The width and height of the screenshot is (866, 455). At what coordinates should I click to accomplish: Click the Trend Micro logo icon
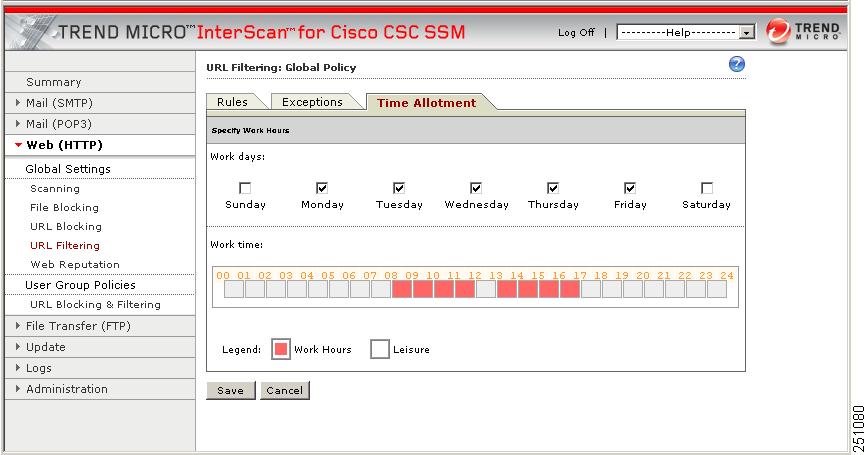tap(778, 31)
